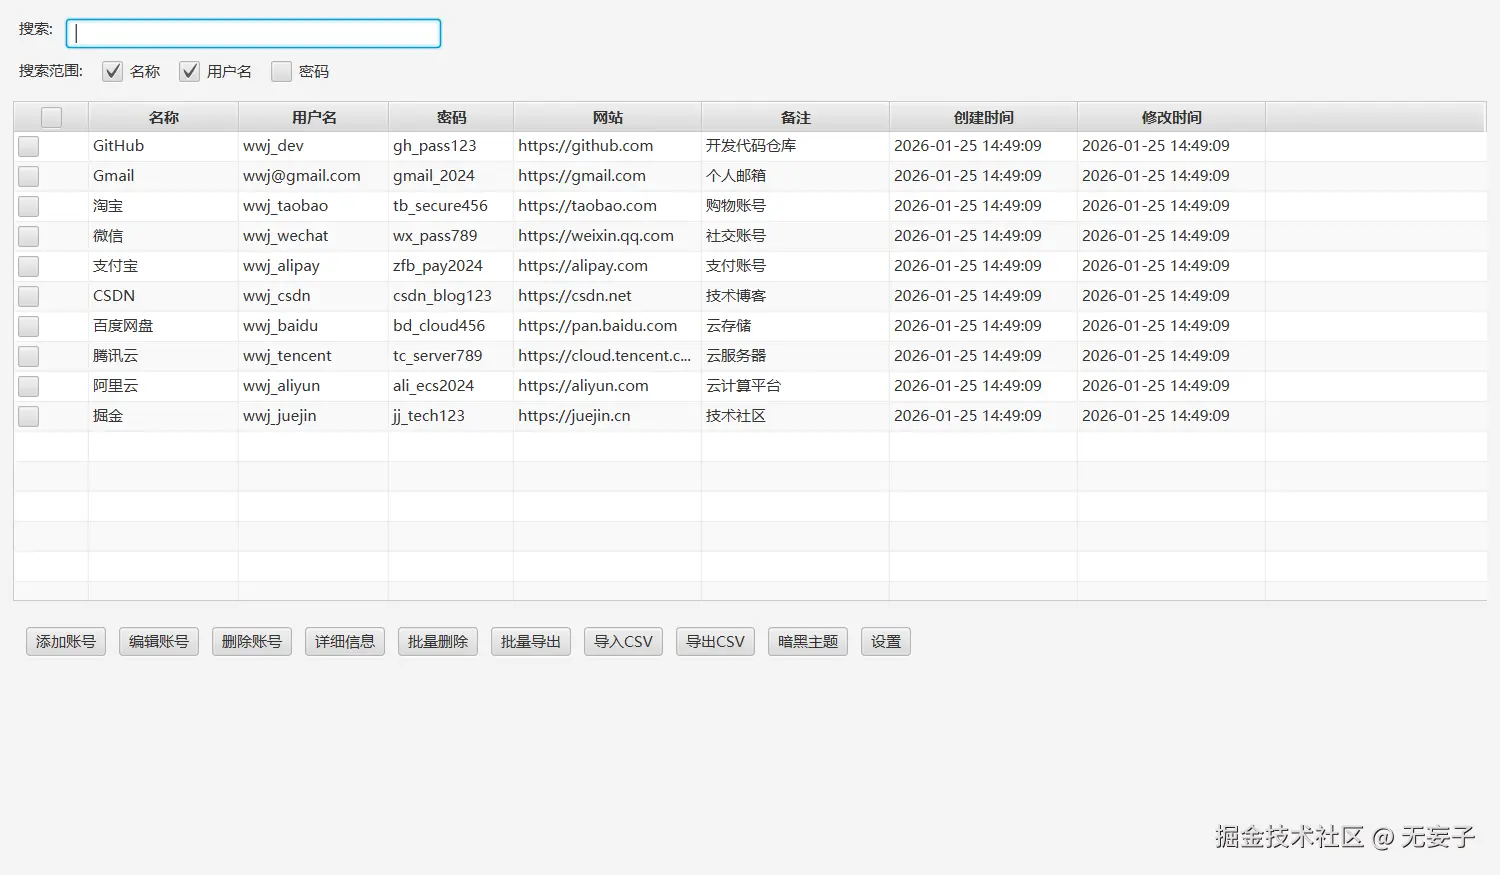Click the 个人邮箱 note cell

[x=796, y=176]
